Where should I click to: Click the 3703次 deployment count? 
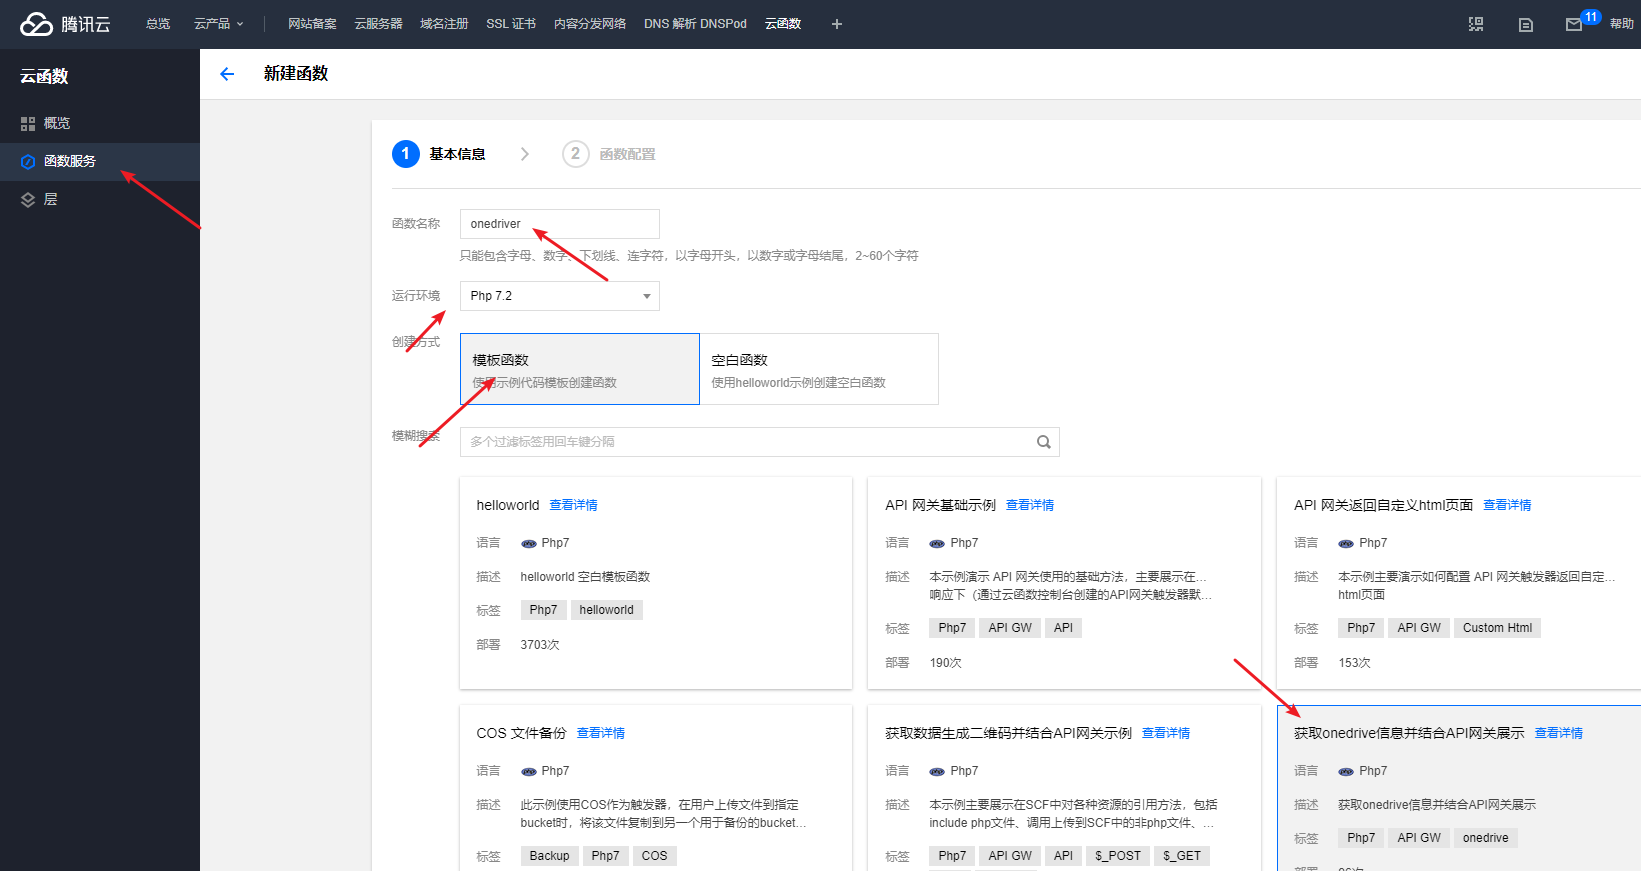coord(540,645)
